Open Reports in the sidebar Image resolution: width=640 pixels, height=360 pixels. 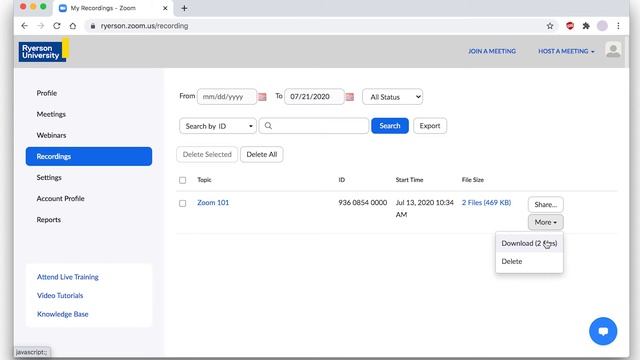click(x=49, y=220)
